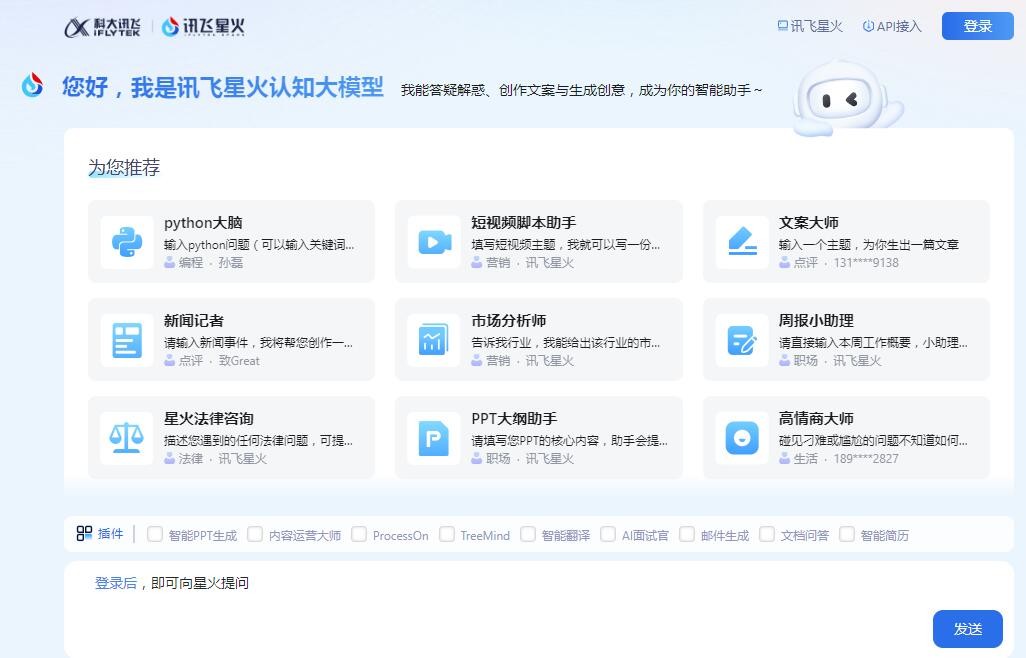Open the 新闻记者 title
1026x658 pixels.
click(x=194, y=320)
